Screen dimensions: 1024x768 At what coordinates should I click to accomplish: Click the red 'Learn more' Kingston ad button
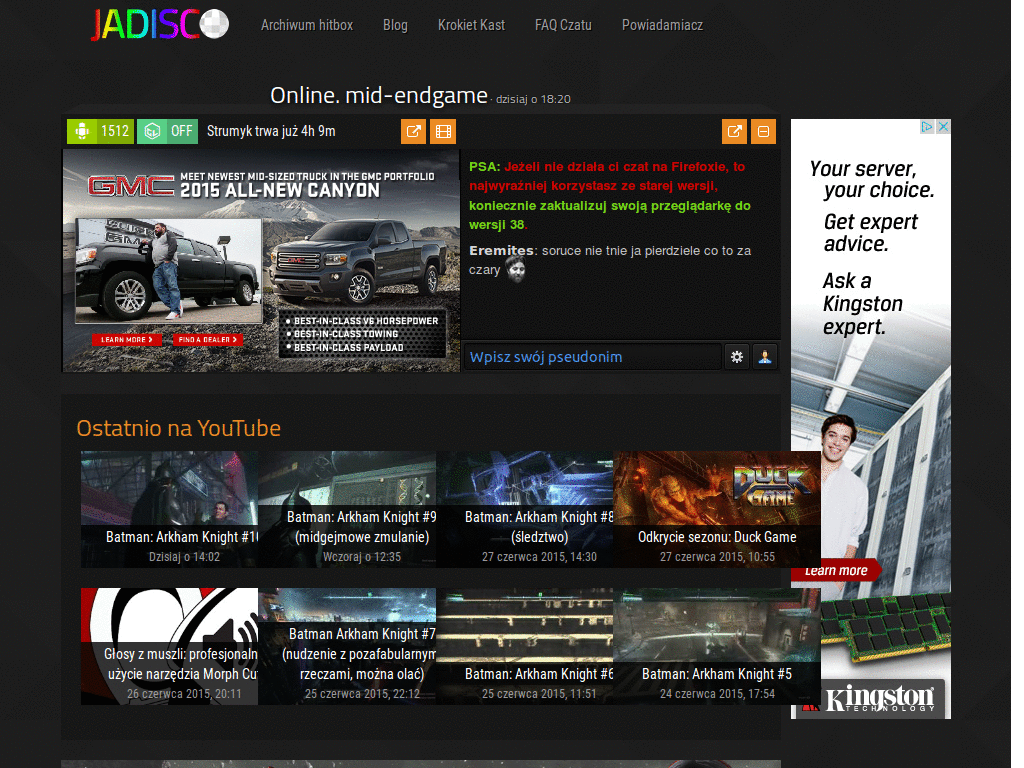coord(836,571)
